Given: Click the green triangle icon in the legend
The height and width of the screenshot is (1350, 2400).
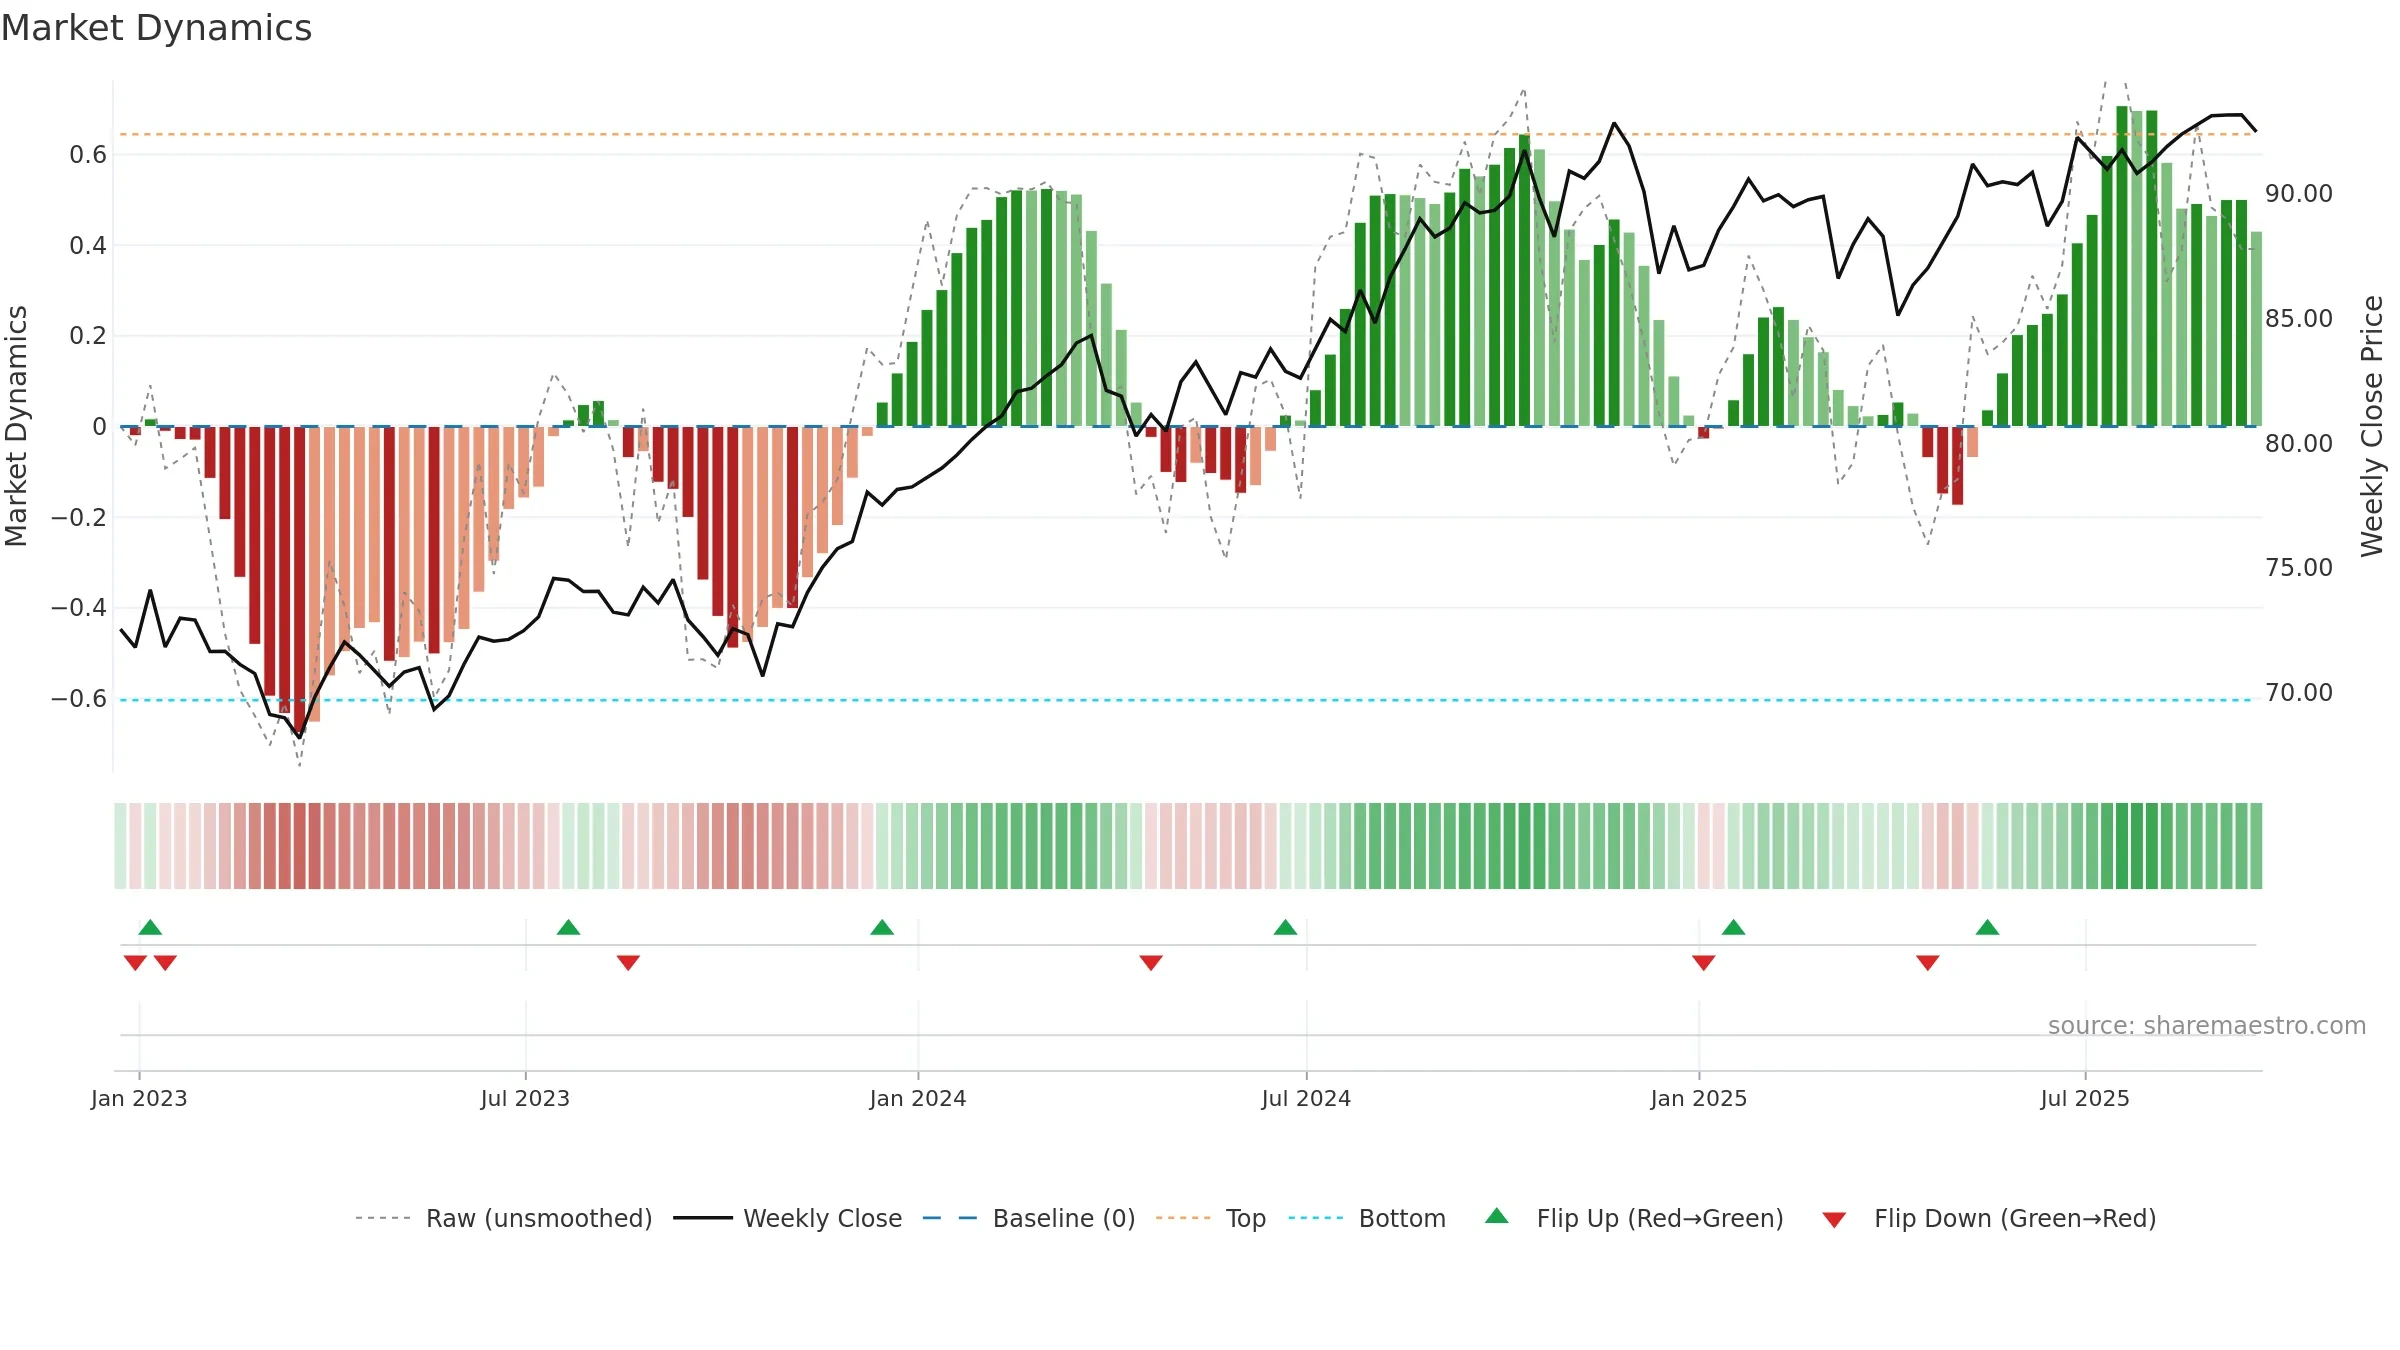Looking at the screenshot, I should (1496, 1216).
